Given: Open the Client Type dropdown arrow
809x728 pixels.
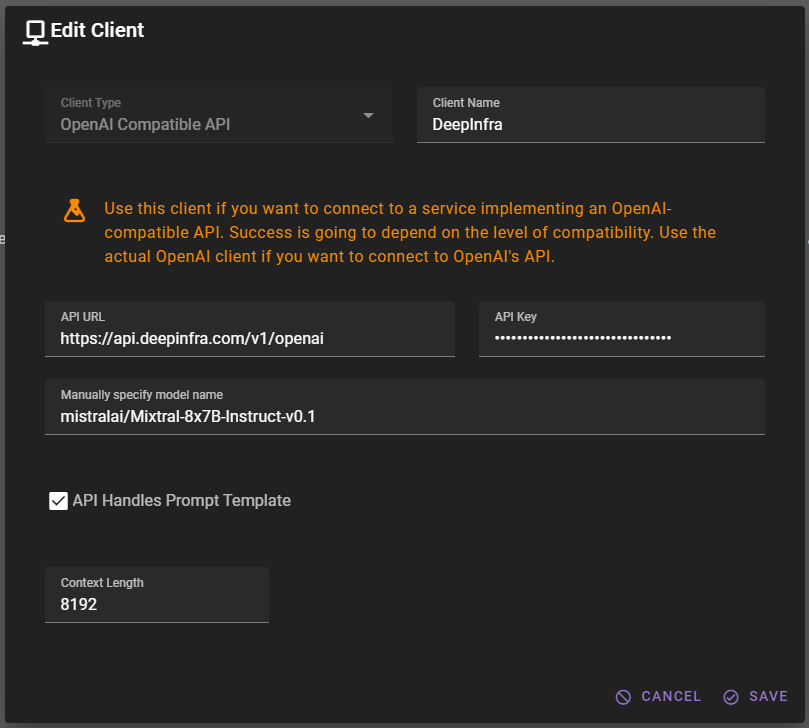Looking at the screenshot, I should pyautogui.click(x=368, y=115).
